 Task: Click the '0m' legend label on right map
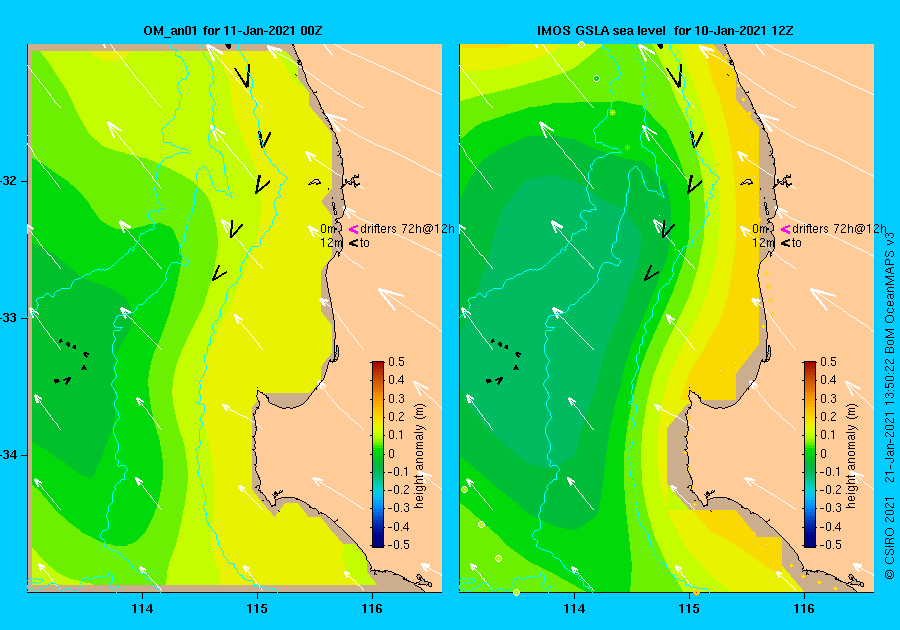click(760, 229)
